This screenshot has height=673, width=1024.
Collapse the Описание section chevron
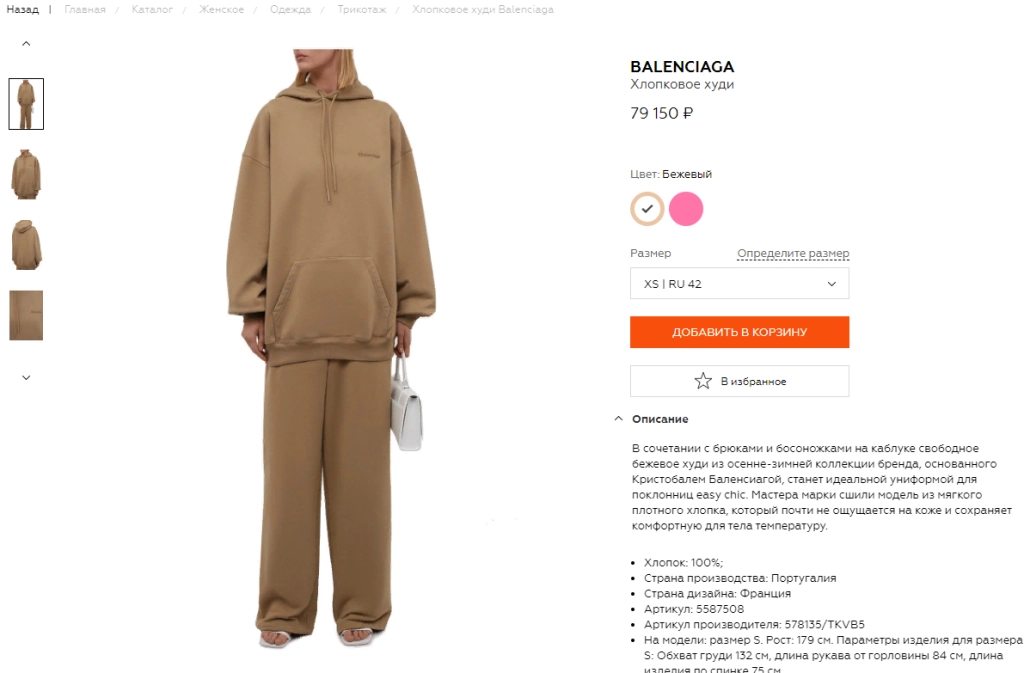(x=618, y=418)
